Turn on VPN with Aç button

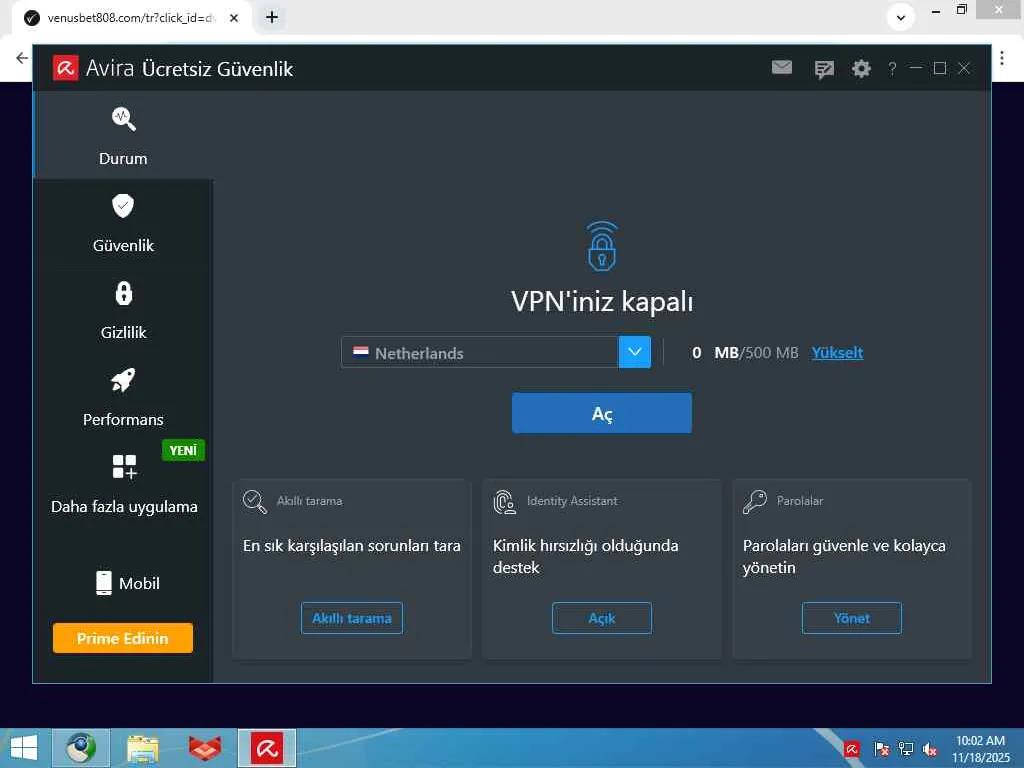click(x=601, y=413)
